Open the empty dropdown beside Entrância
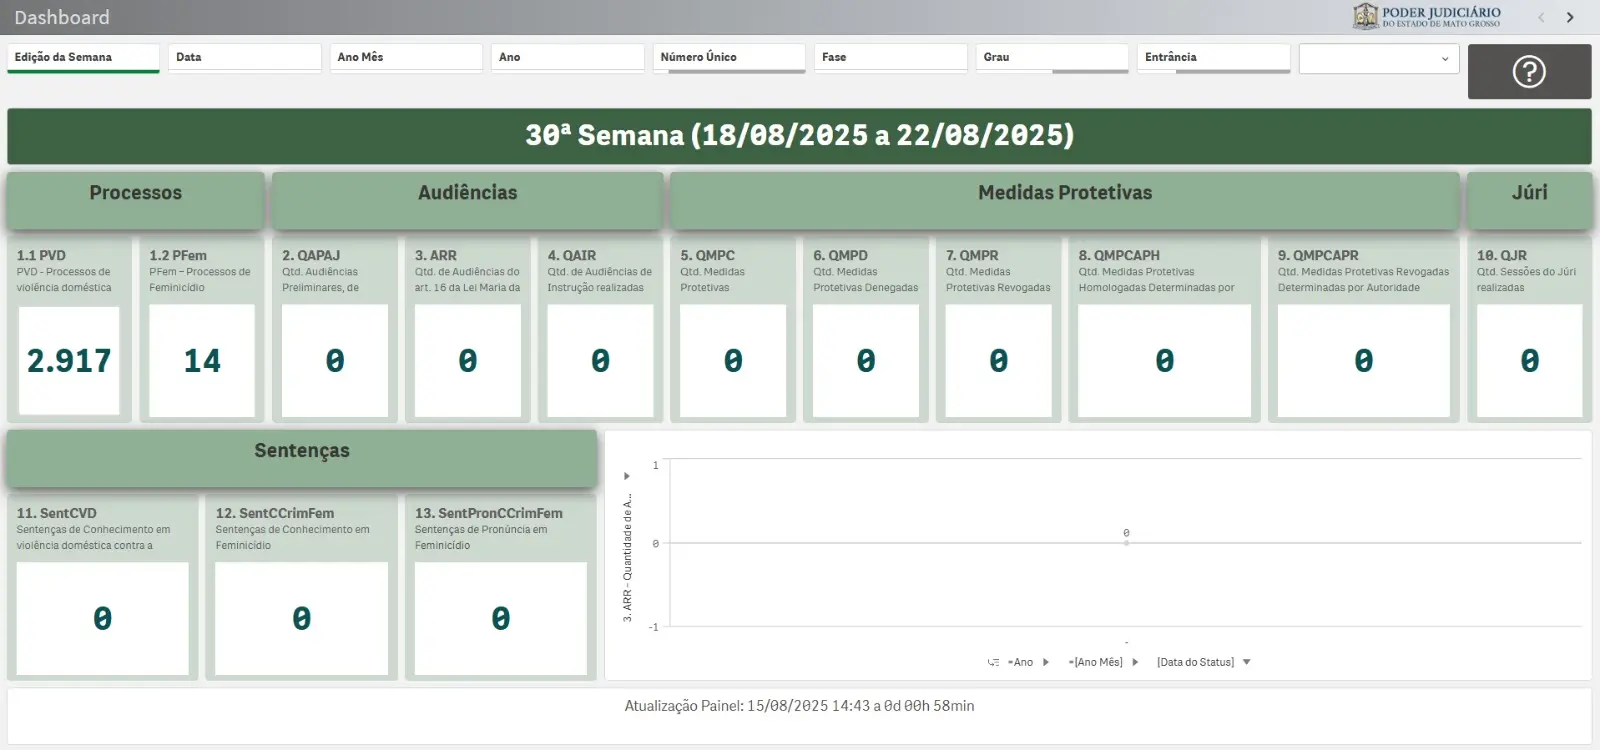 [x=1378, y=59]
